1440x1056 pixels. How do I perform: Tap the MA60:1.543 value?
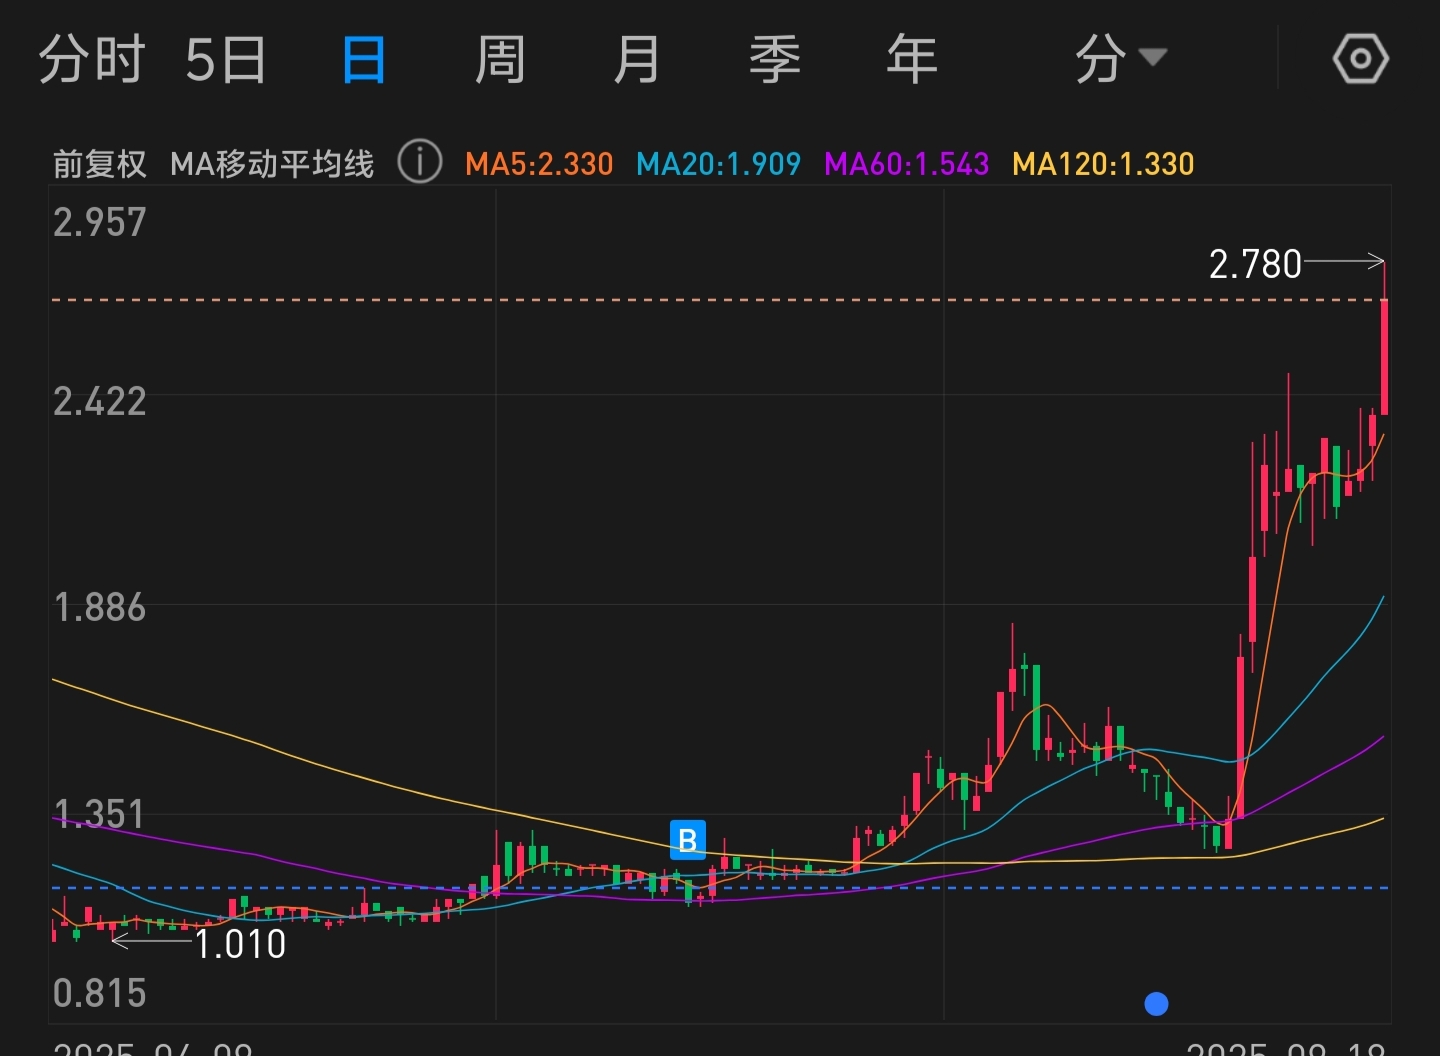tap(906, 164)
